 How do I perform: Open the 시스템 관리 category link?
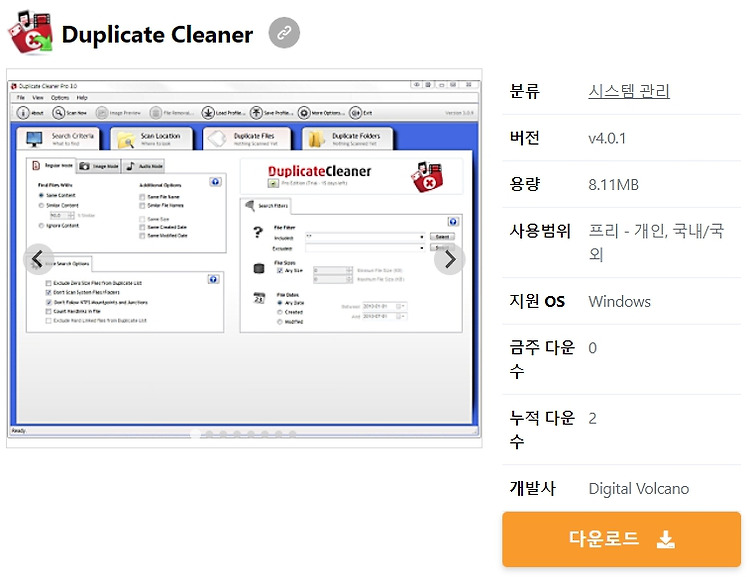point(629,91)
